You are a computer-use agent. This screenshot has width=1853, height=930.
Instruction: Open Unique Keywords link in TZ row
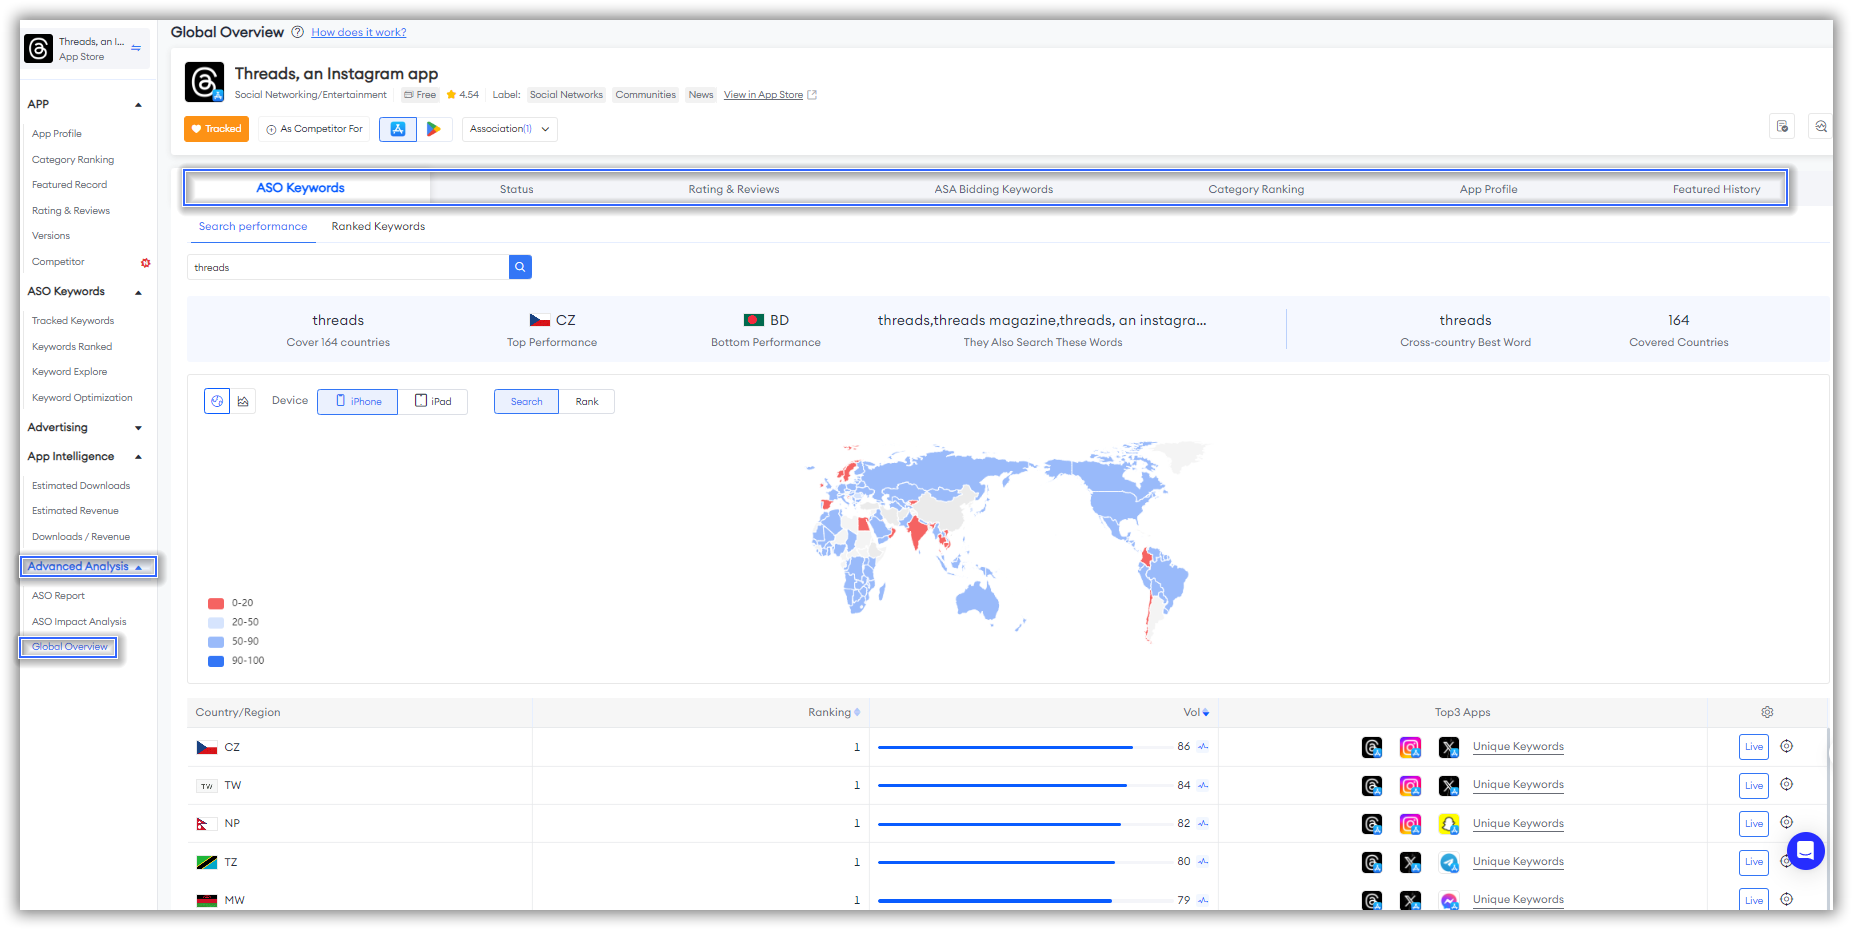pos(1518,861)
